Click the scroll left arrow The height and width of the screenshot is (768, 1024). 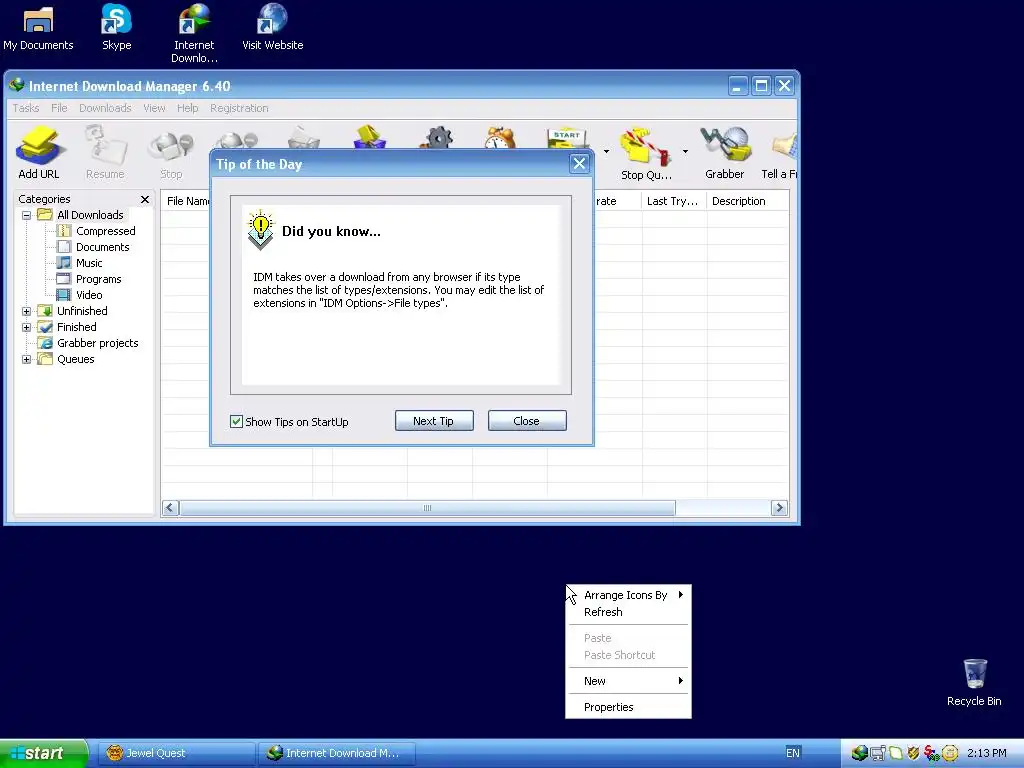tap(170, 507)
